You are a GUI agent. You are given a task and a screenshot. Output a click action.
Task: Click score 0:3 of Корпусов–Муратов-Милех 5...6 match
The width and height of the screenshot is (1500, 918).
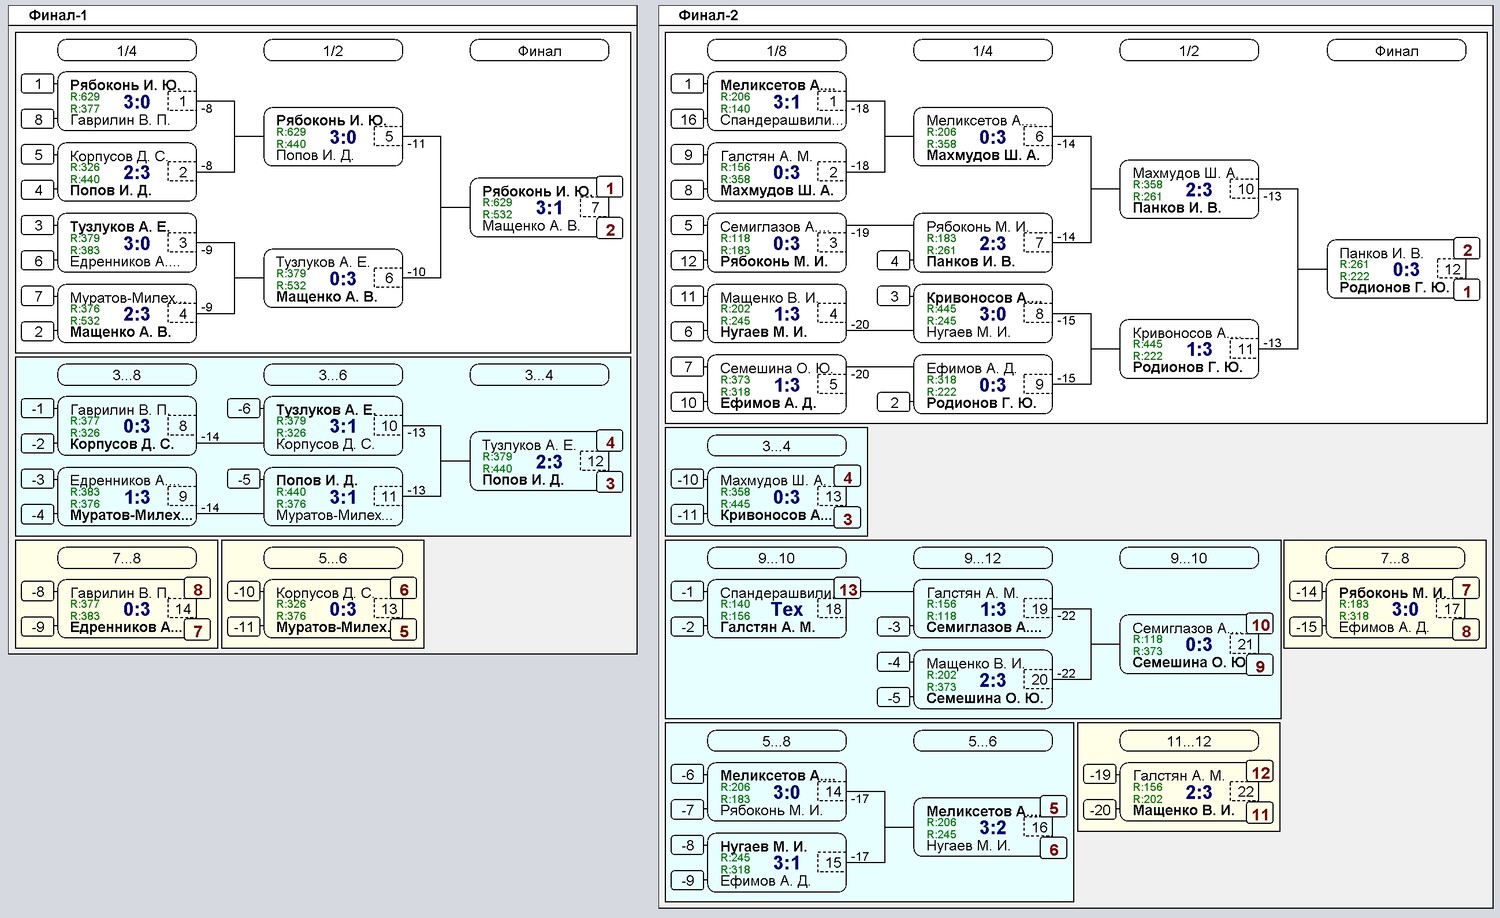point(343,609)
